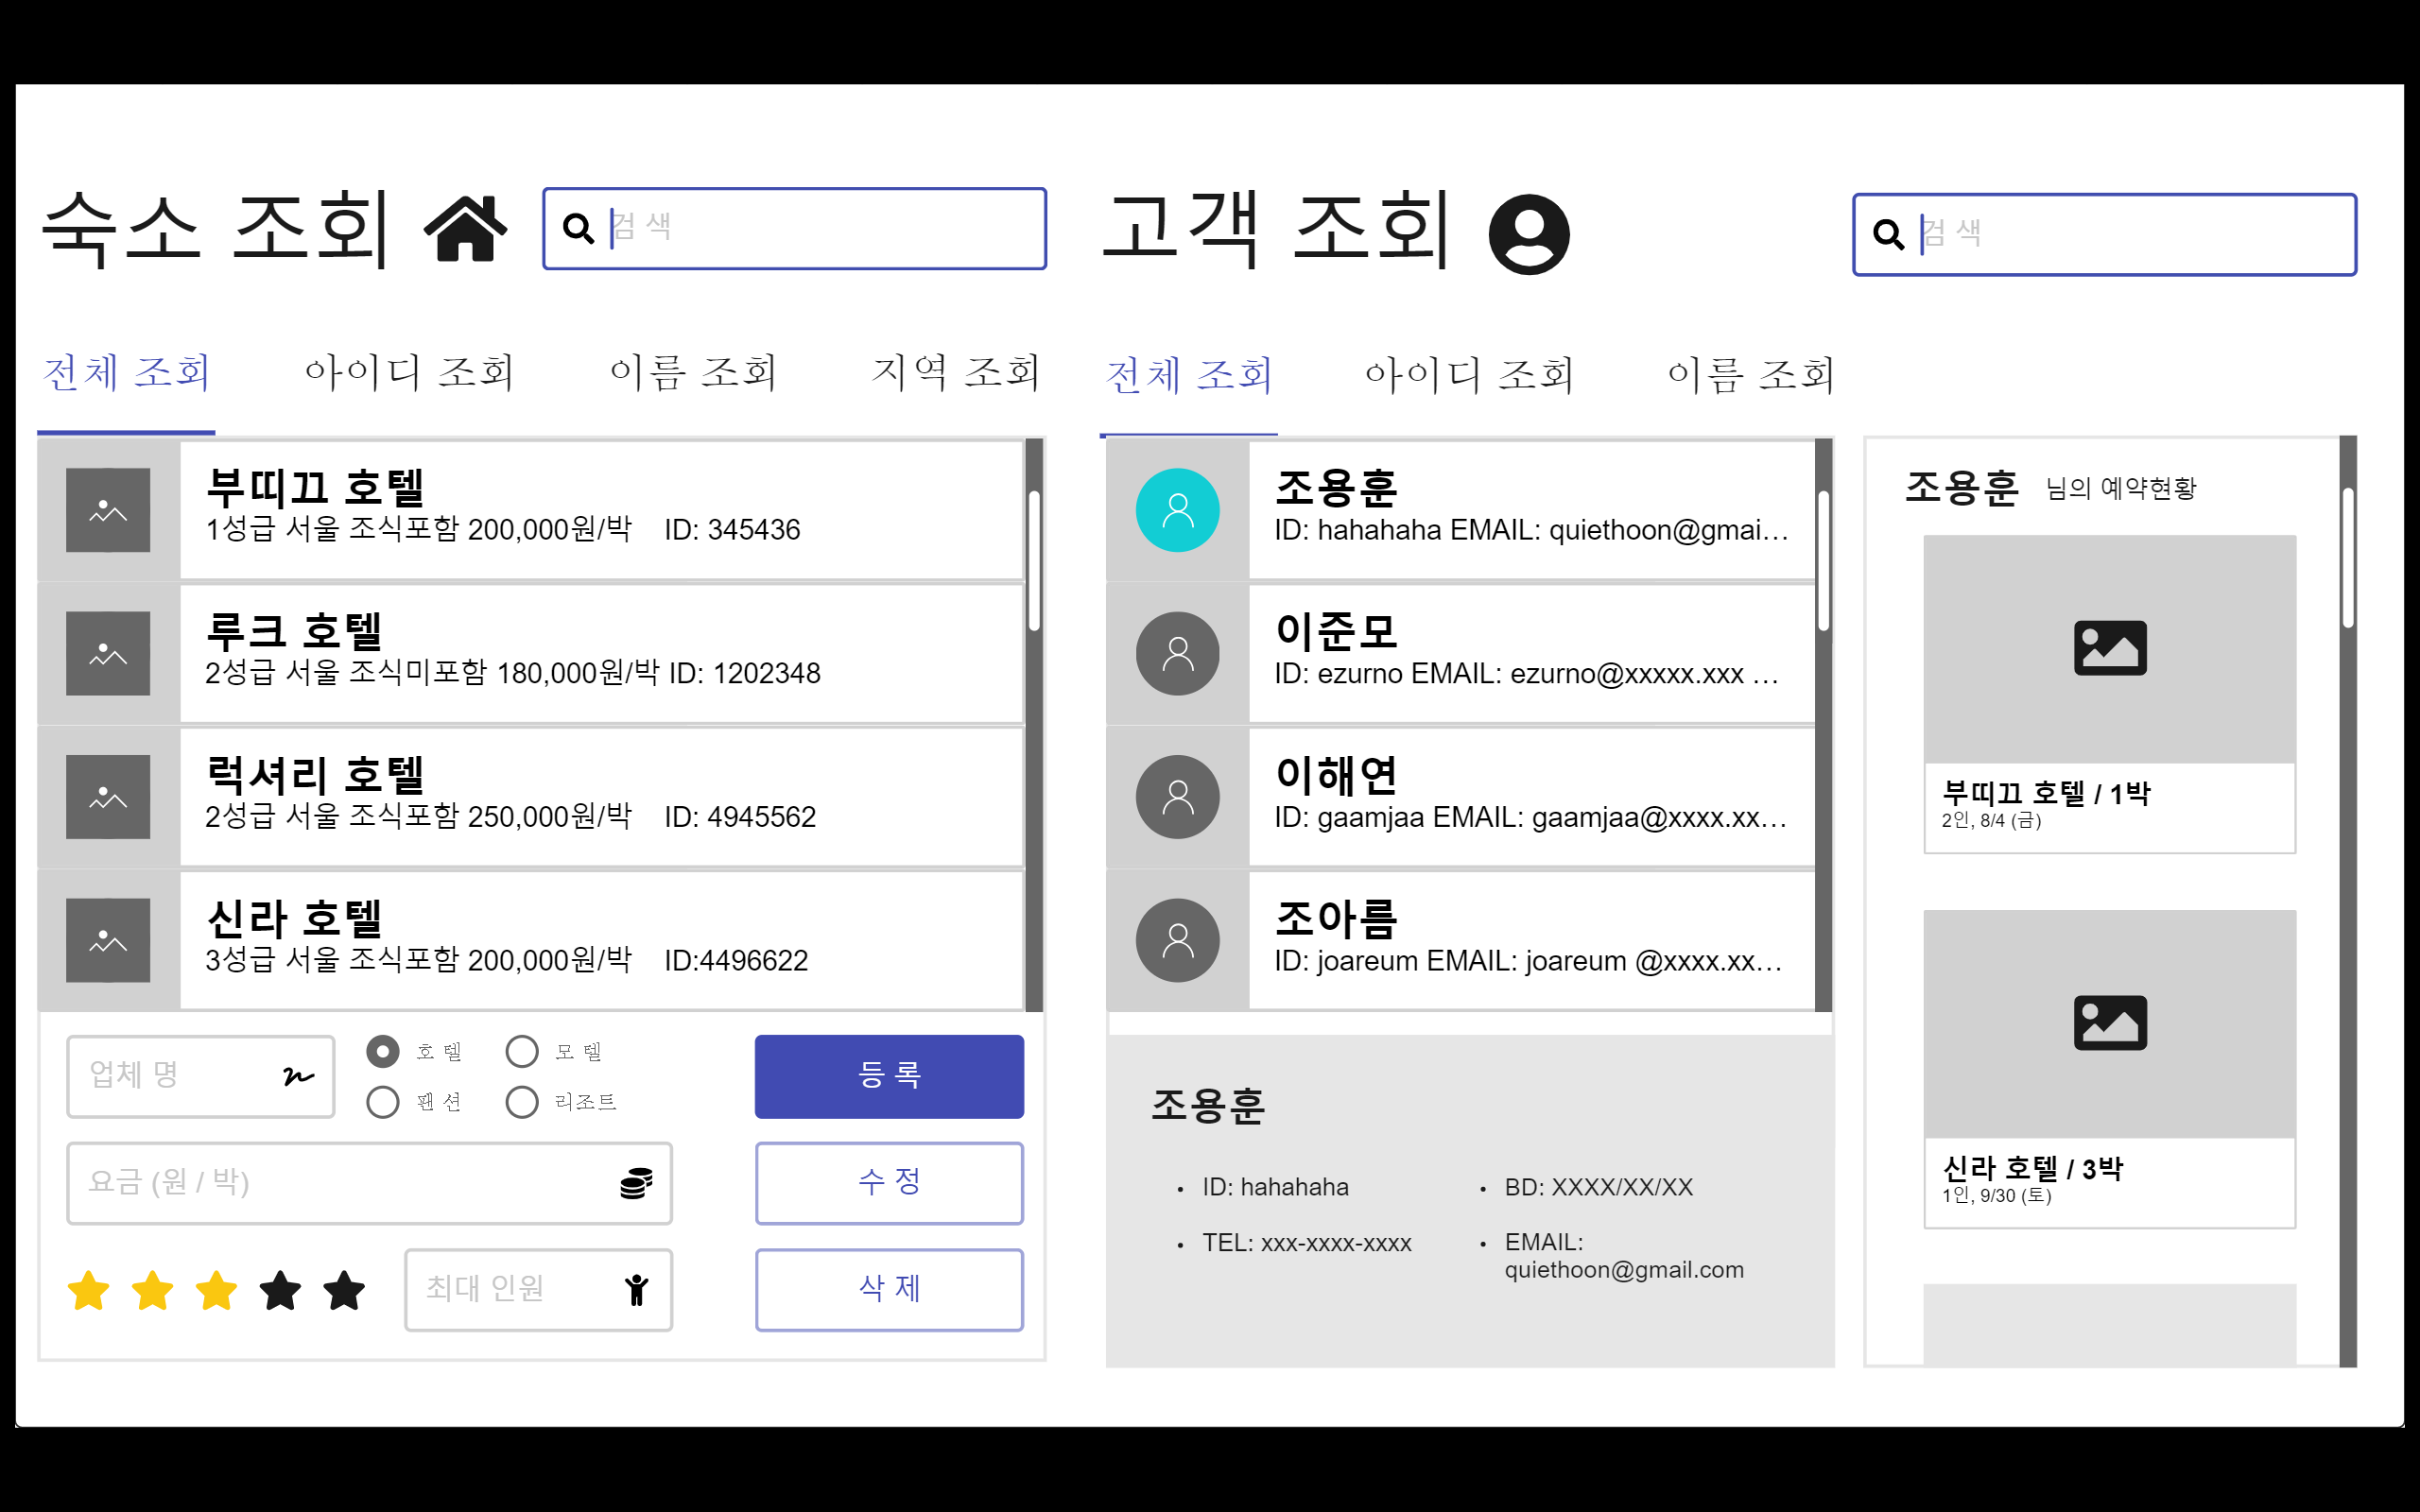The image size is (2420, 1512).
Task: Select the 부띠끄 호텔 list row title
Action: [315, 488]
